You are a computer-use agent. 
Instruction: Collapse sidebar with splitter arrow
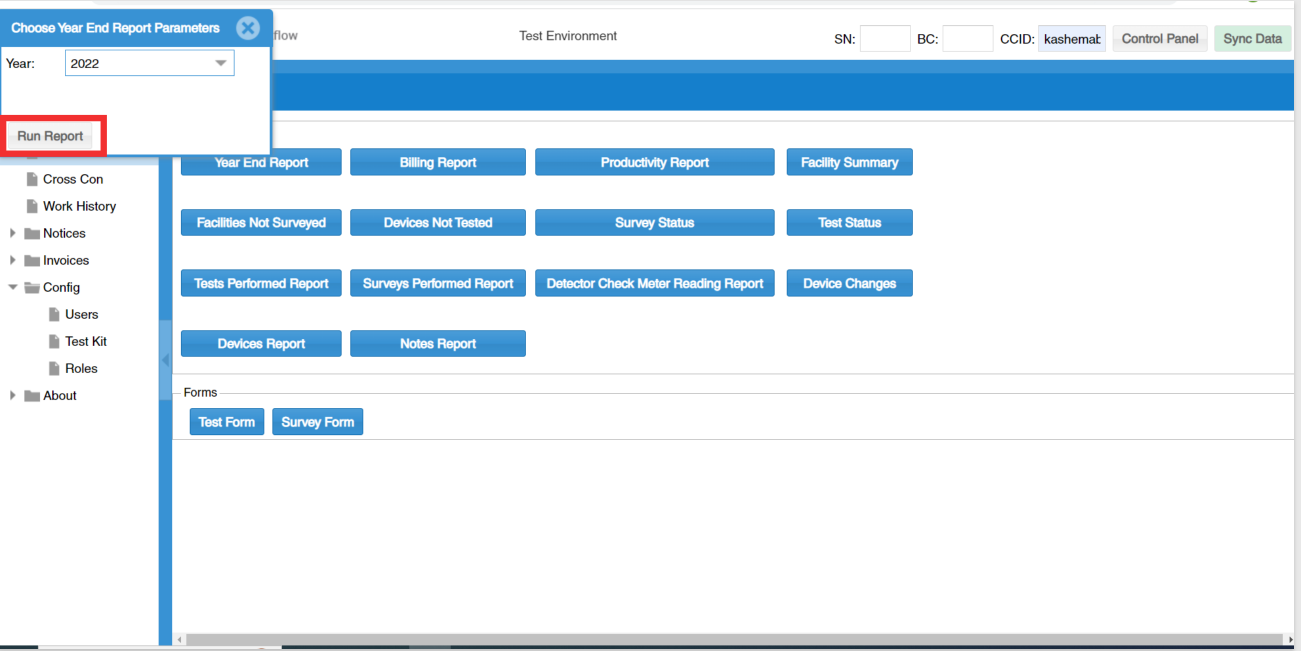pos(165,361)
